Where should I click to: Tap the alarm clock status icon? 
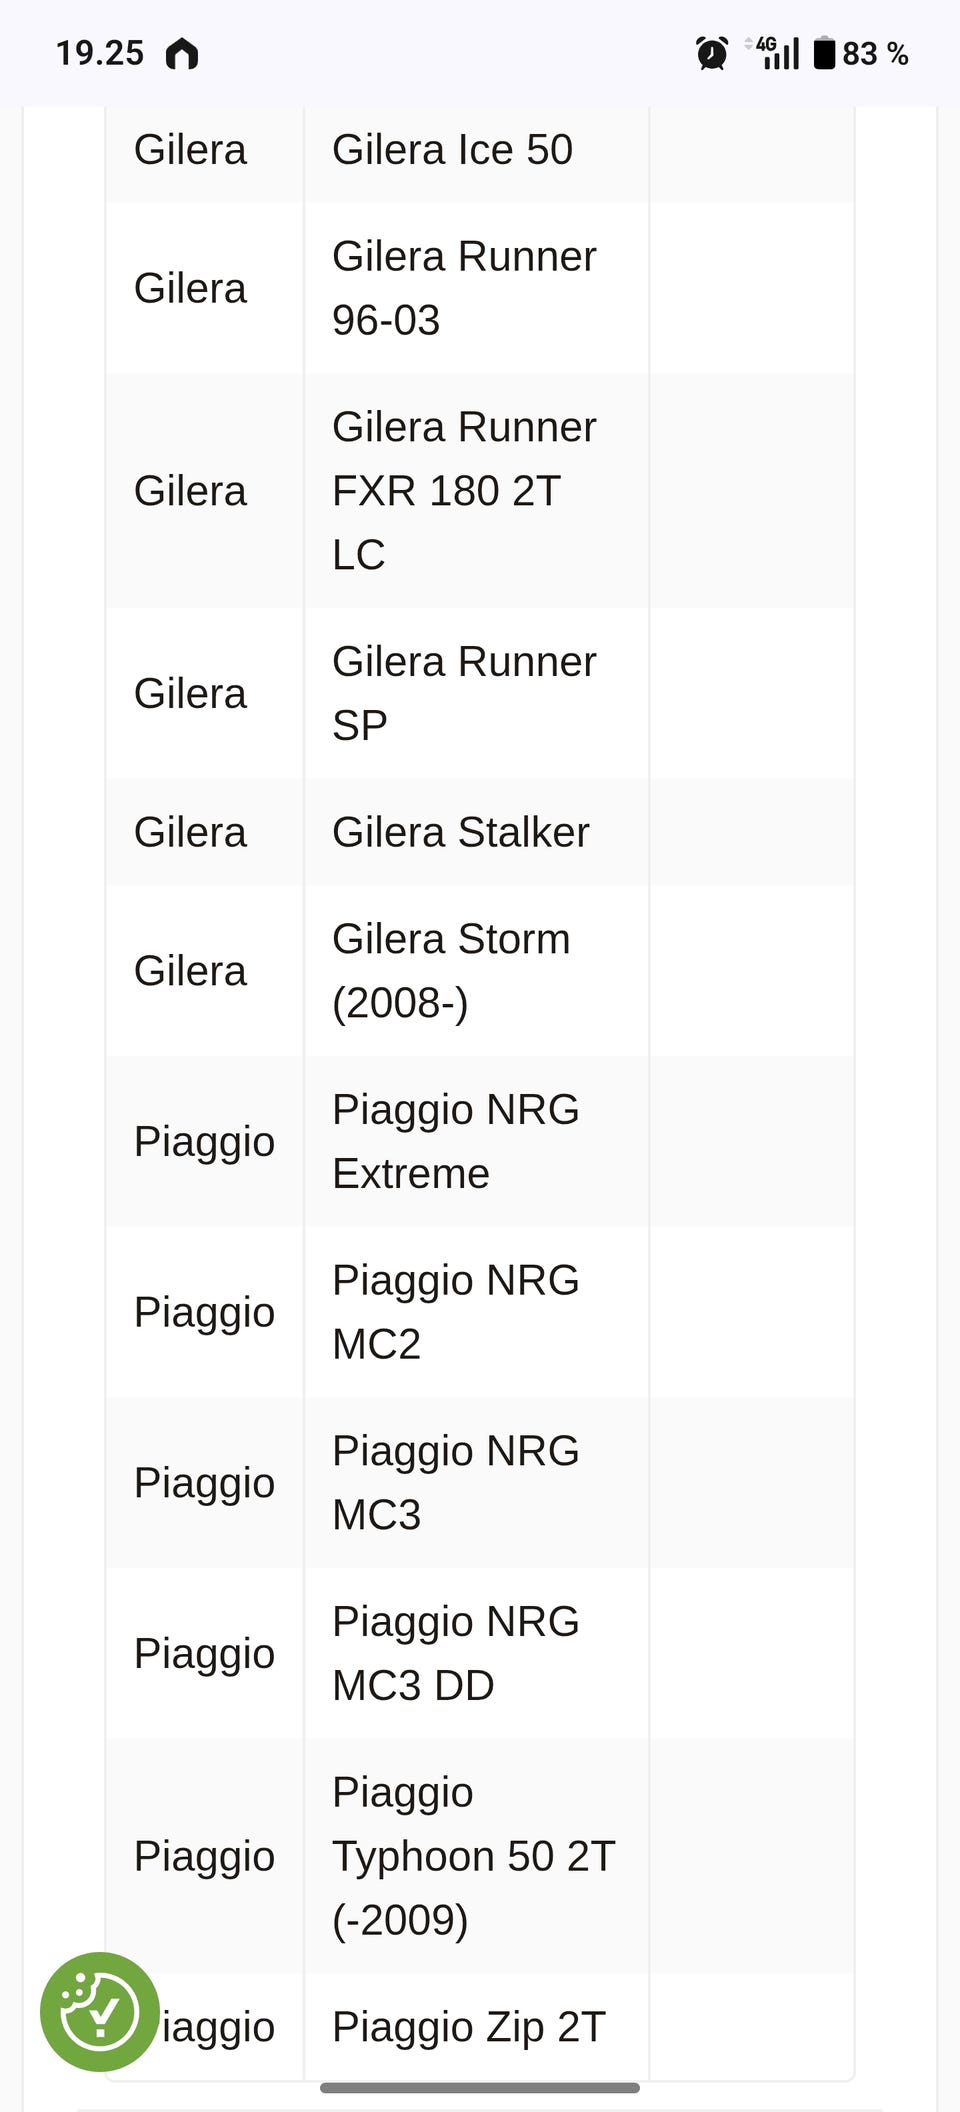711,54
